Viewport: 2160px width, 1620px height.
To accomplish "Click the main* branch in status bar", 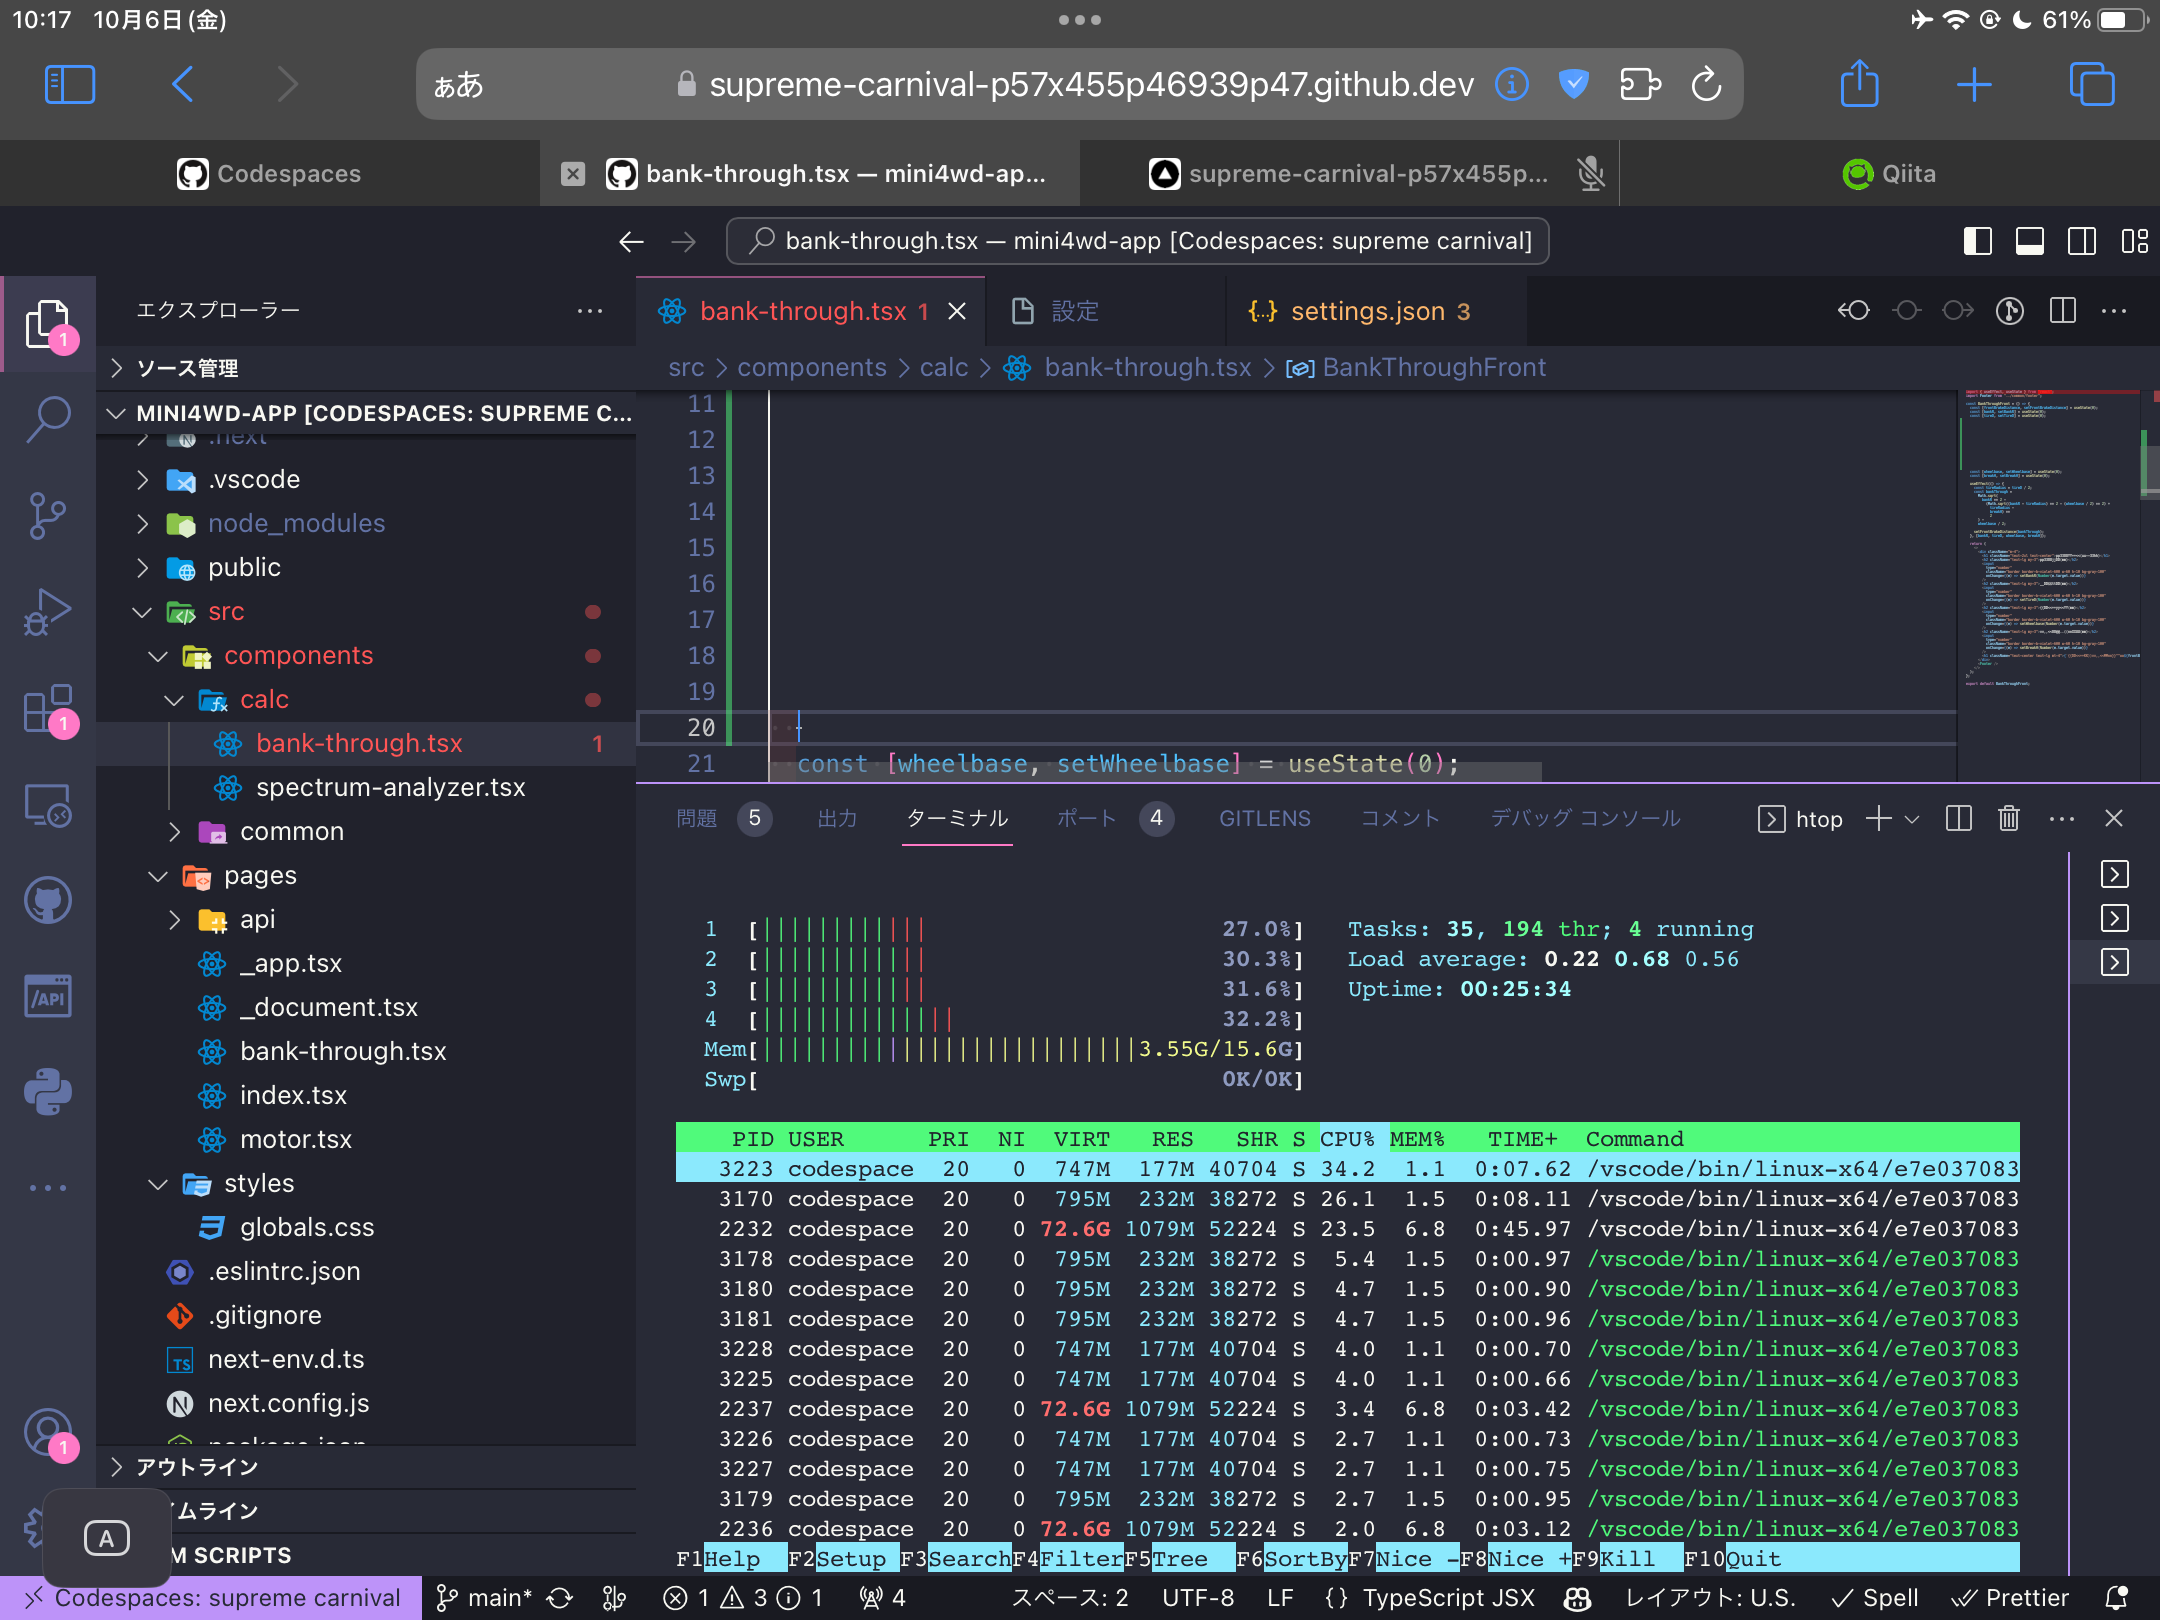I will [x=485, y=1598].
